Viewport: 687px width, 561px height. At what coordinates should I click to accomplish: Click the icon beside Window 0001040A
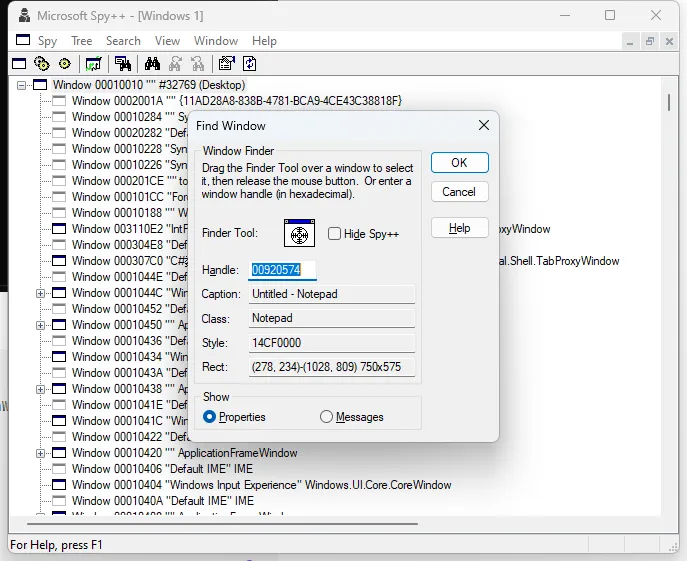click(x=59, y=501)
